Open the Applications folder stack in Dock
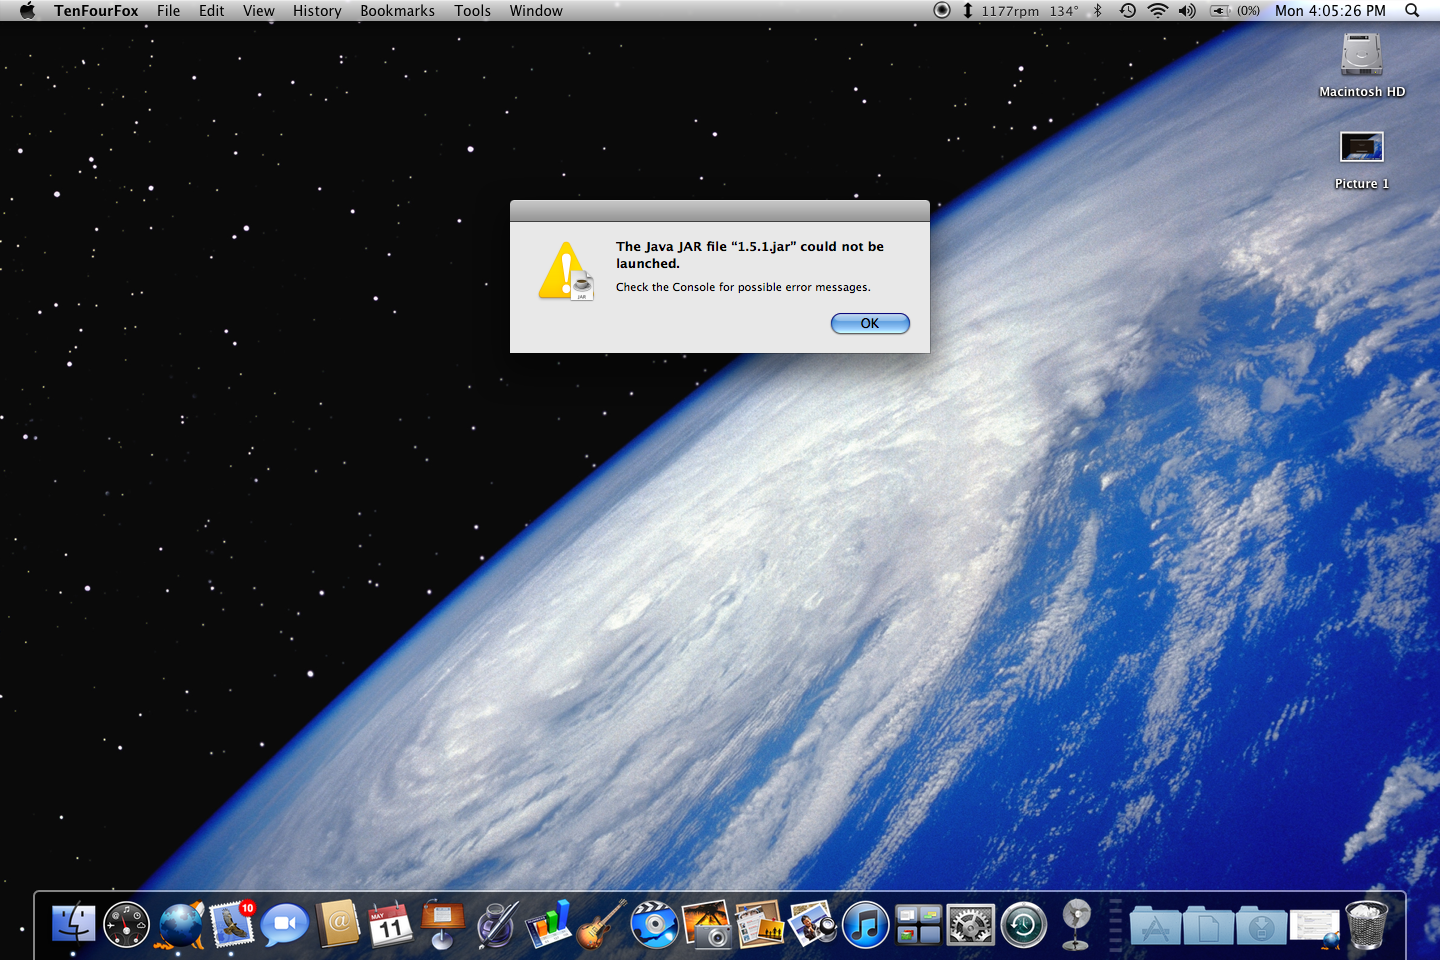Screen dimensions: 1440x960 [x=1156, y=926]
